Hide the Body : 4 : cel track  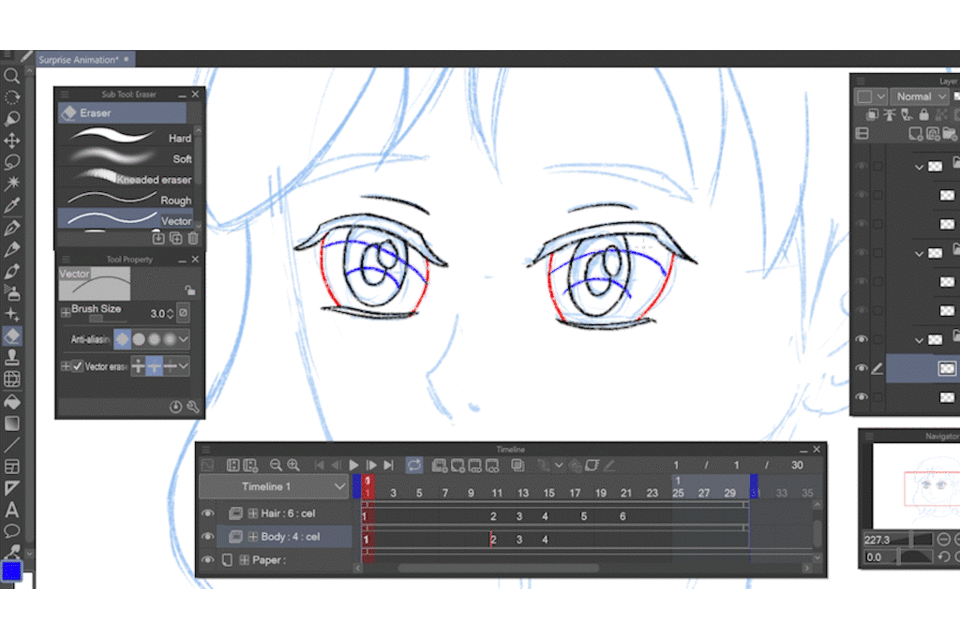point(208,537)
